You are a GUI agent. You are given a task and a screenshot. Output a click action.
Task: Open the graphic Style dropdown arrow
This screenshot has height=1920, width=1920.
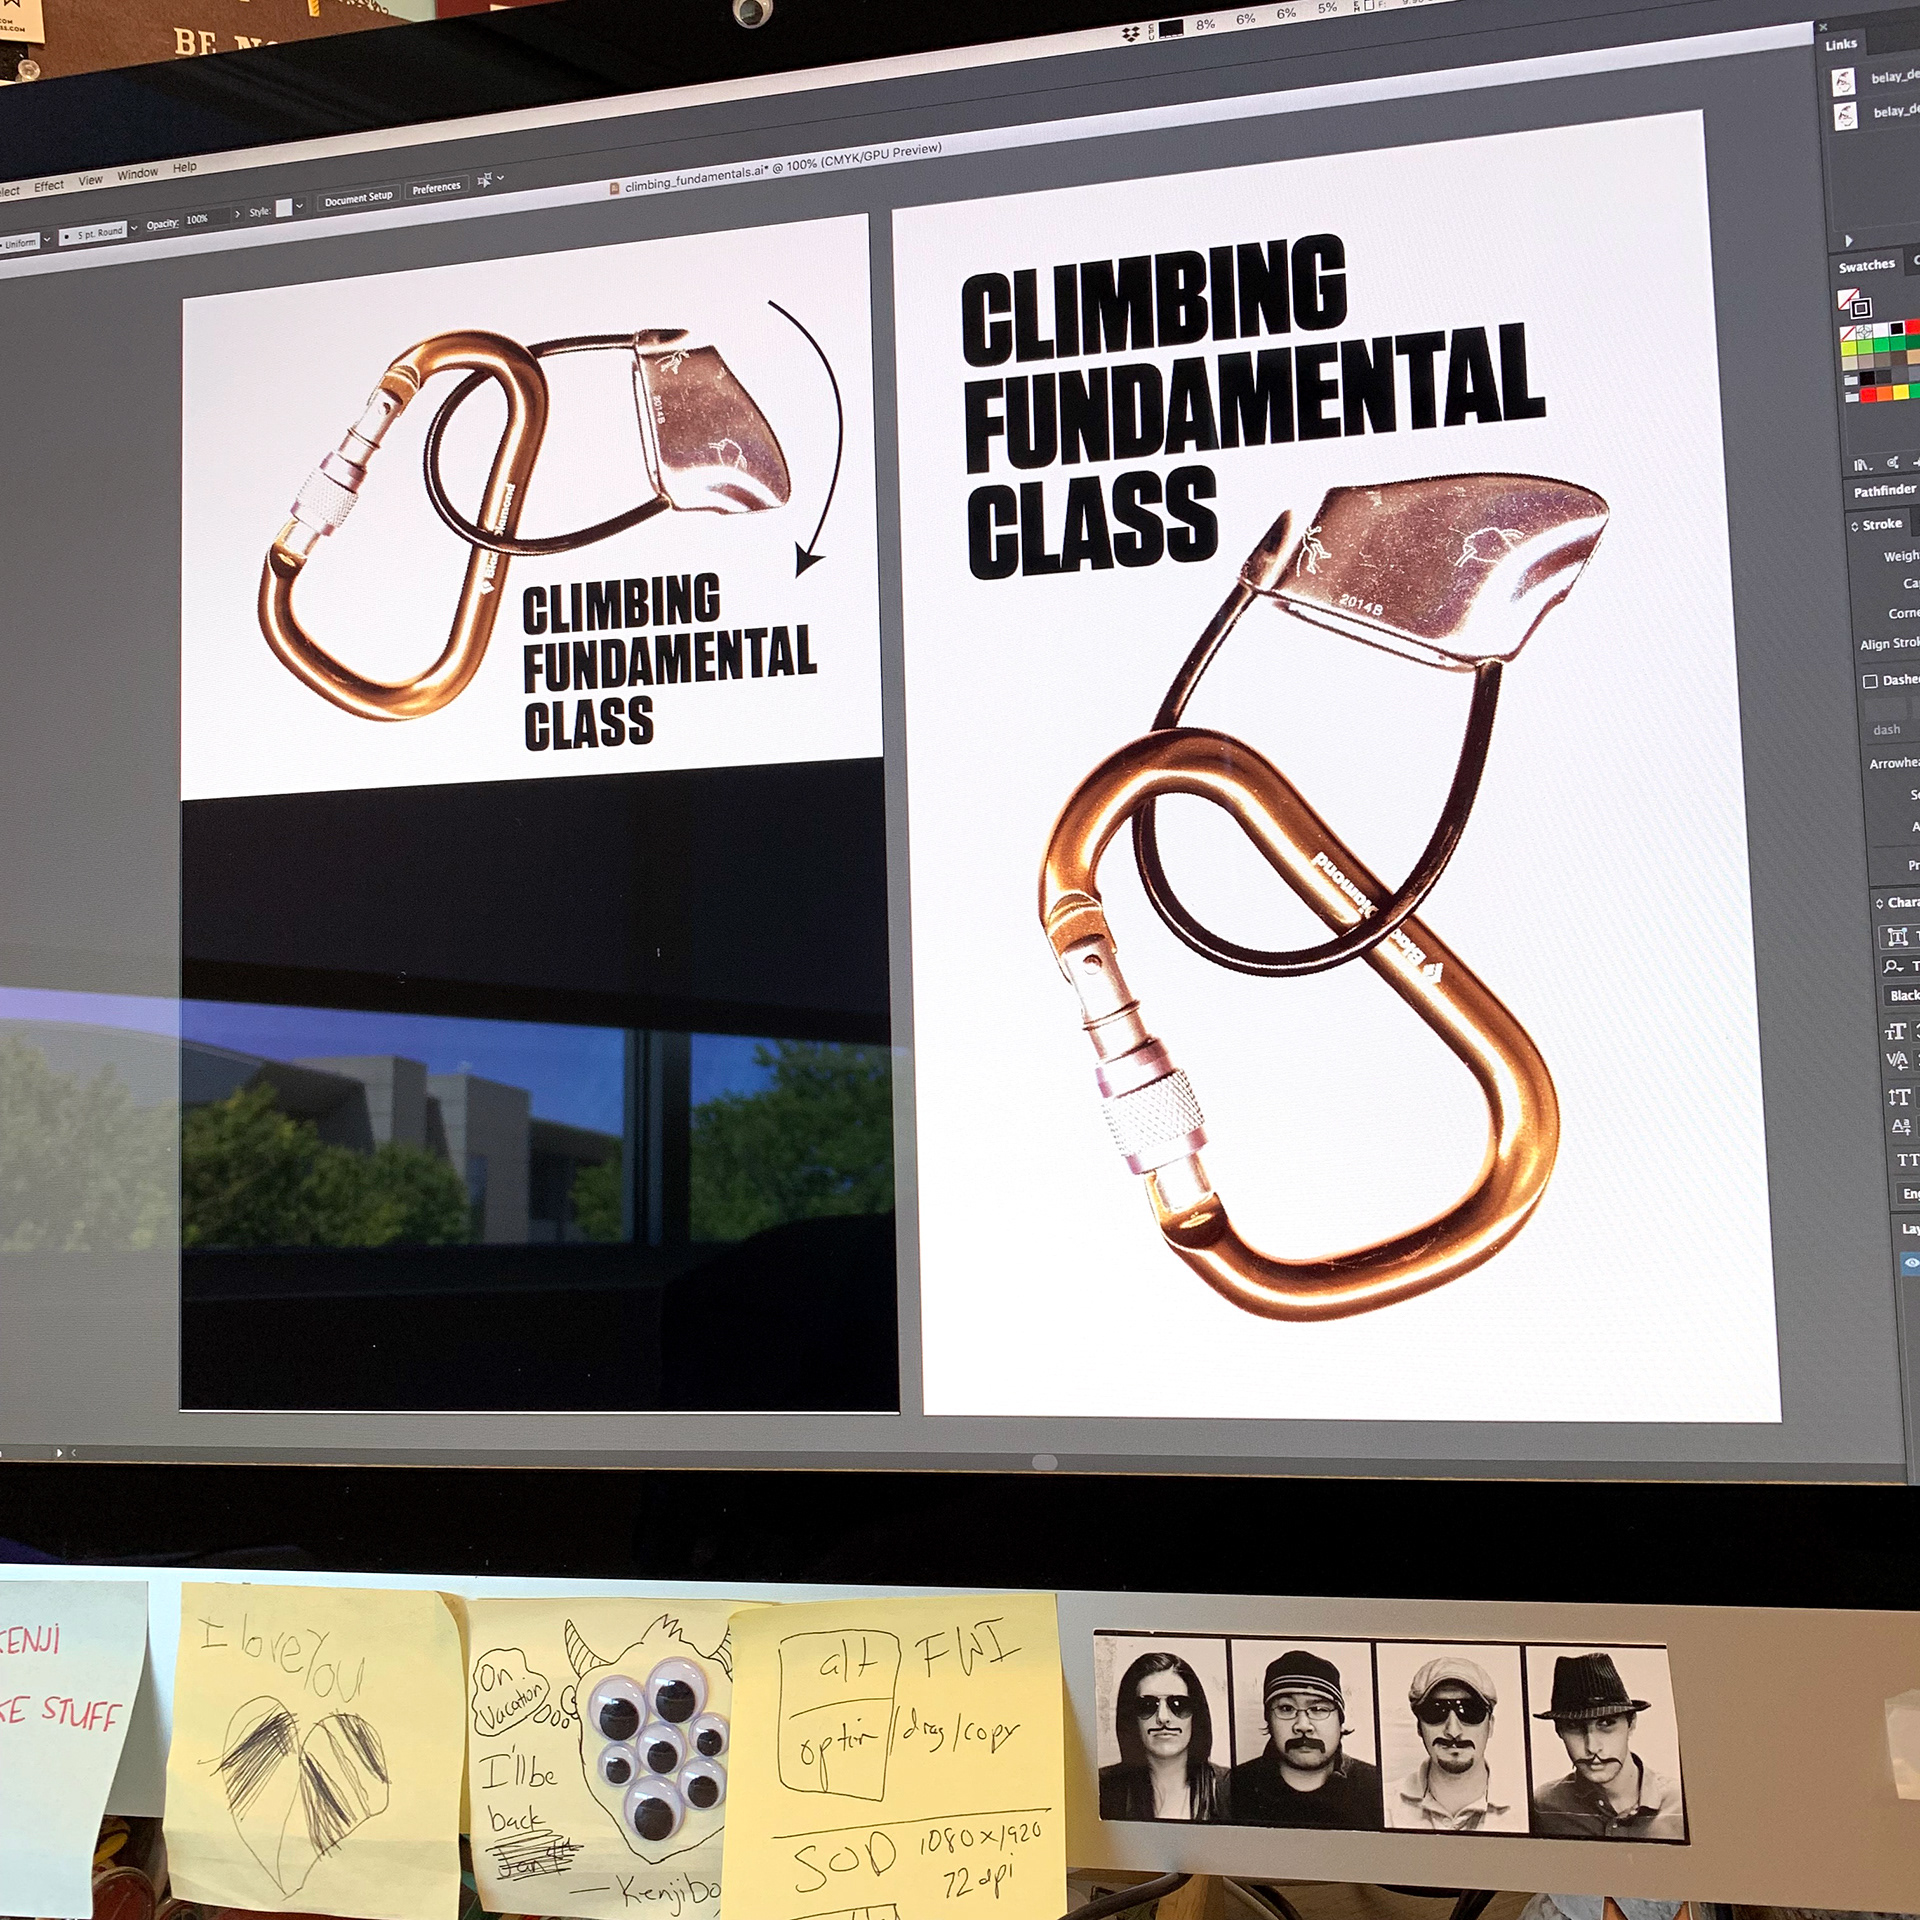click(x=299, y=206)
